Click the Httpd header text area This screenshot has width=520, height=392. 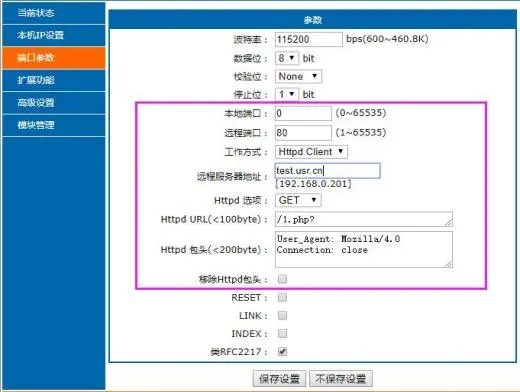(364, 250)
